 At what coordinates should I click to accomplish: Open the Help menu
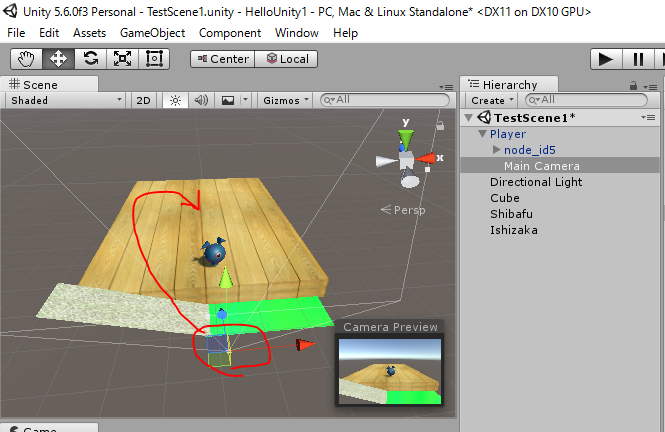click(345, 33)
